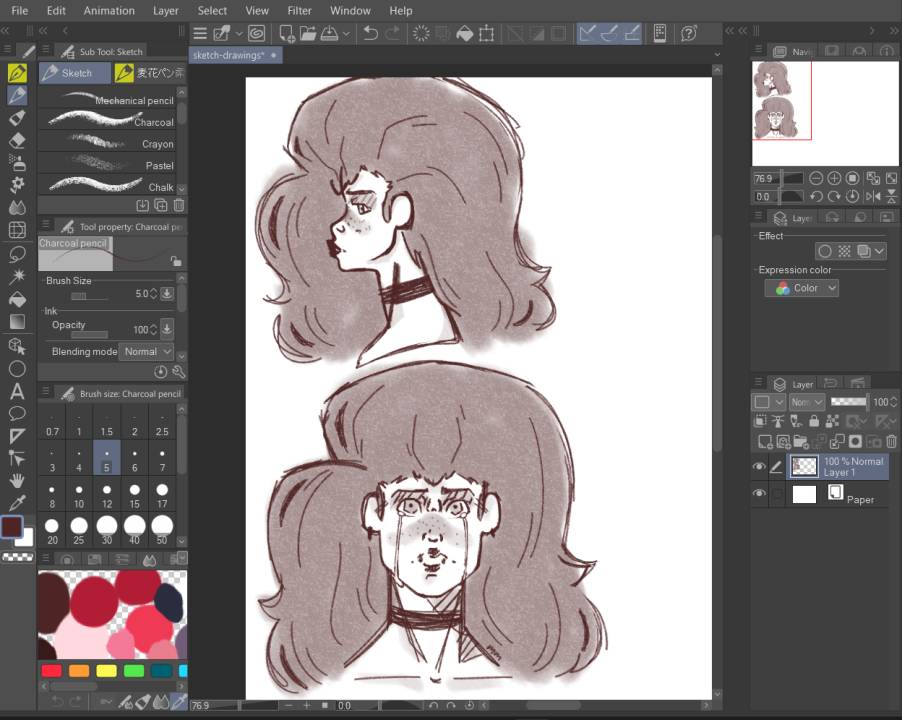Select the Lasso selection tool
The height and width of the screenshot is (720, 902).
pos(17,254)
